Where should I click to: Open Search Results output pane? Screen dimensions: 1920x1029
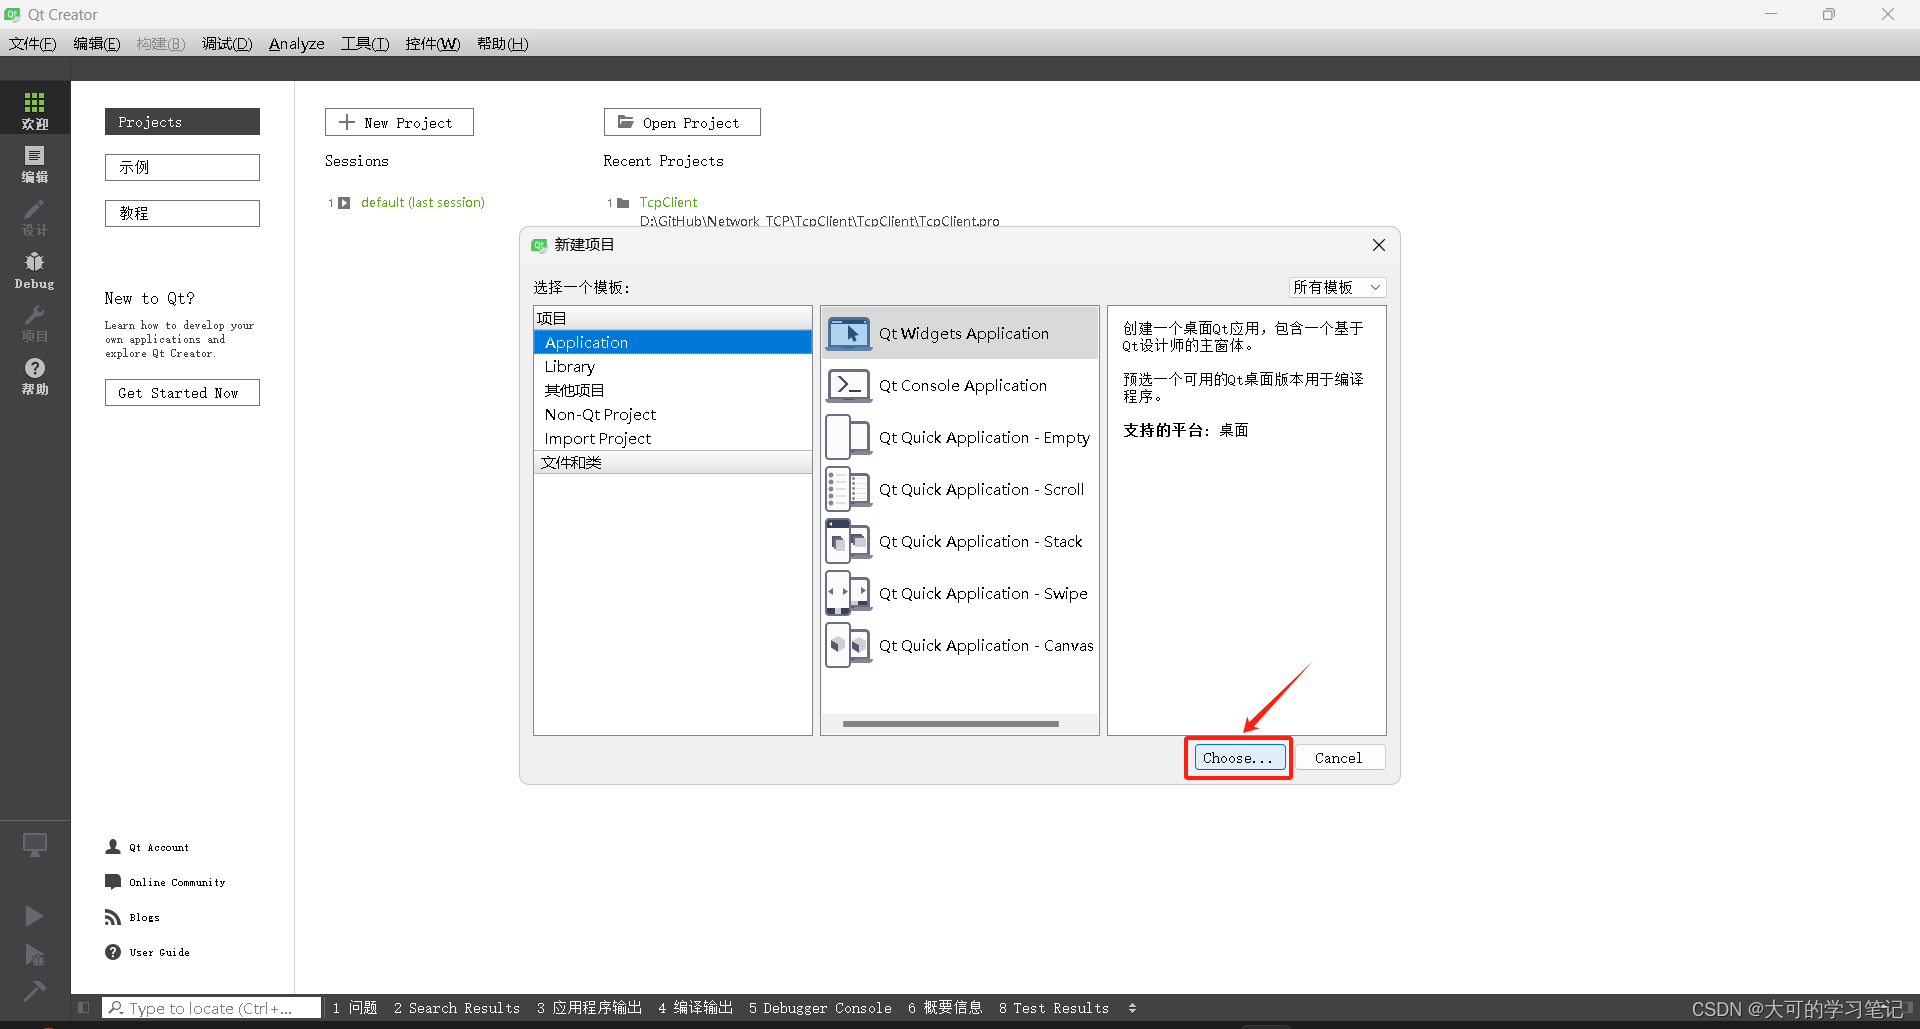click(457, 1008)
